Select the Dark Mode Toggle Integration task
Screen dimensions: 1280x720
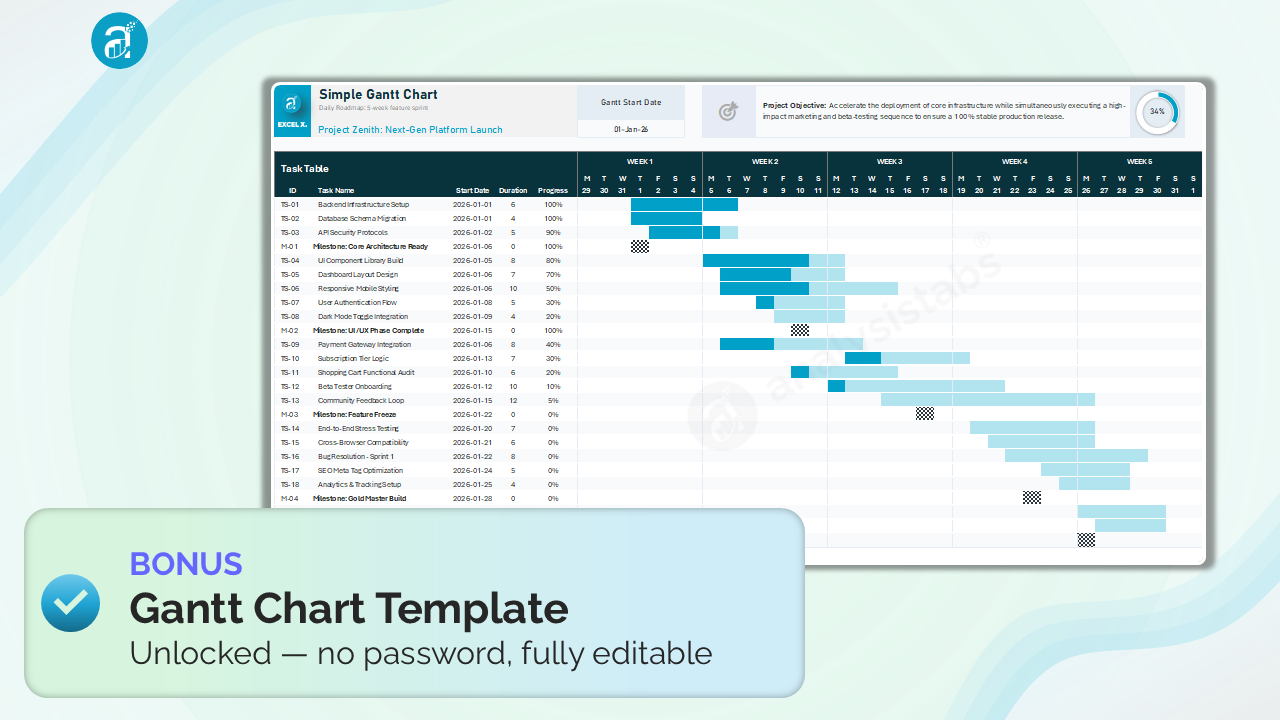[363, 316]
